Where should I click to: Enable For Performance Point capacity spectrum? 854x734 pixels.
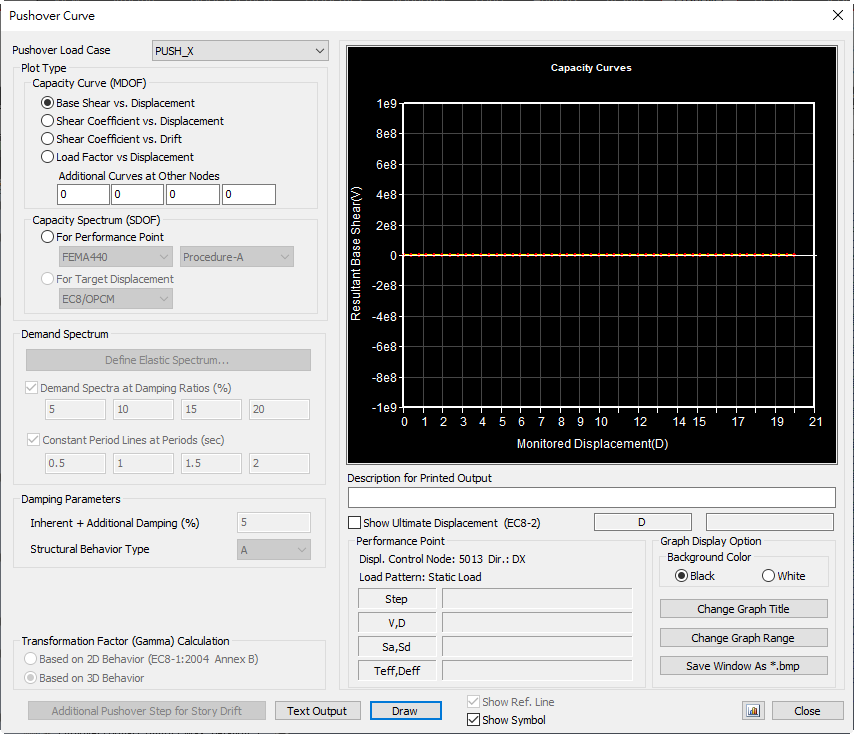coord(48,237)
